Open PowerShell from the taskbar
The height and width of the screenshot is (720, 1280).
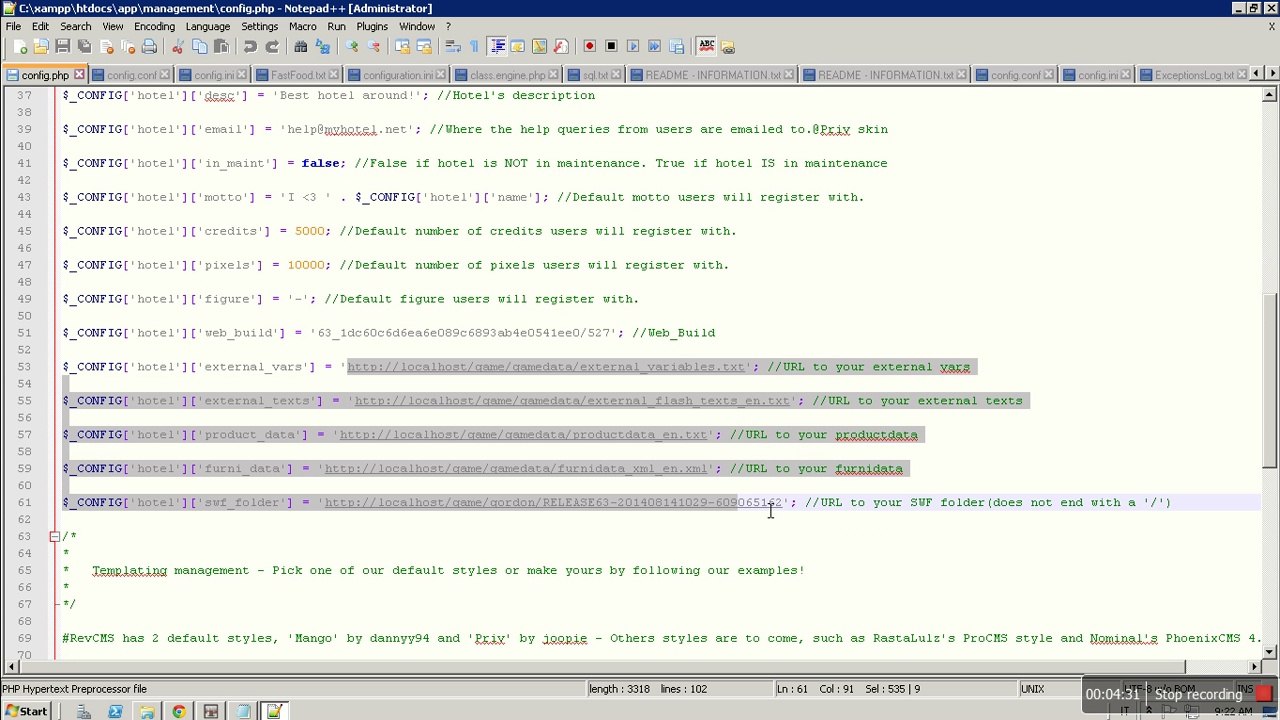click(115, 711)
